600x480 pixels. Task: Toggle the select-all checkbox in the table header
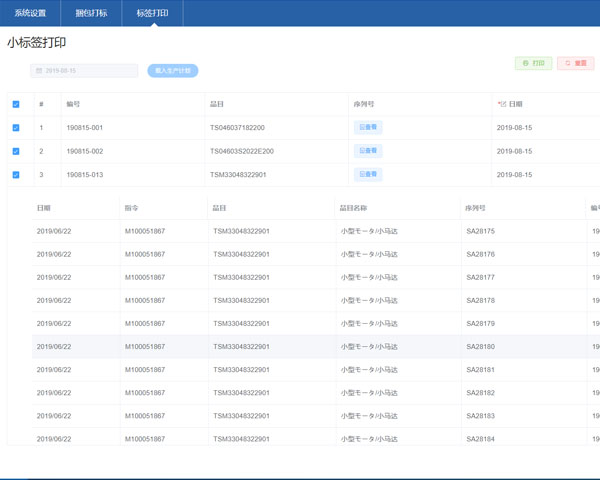click(16, 104)
